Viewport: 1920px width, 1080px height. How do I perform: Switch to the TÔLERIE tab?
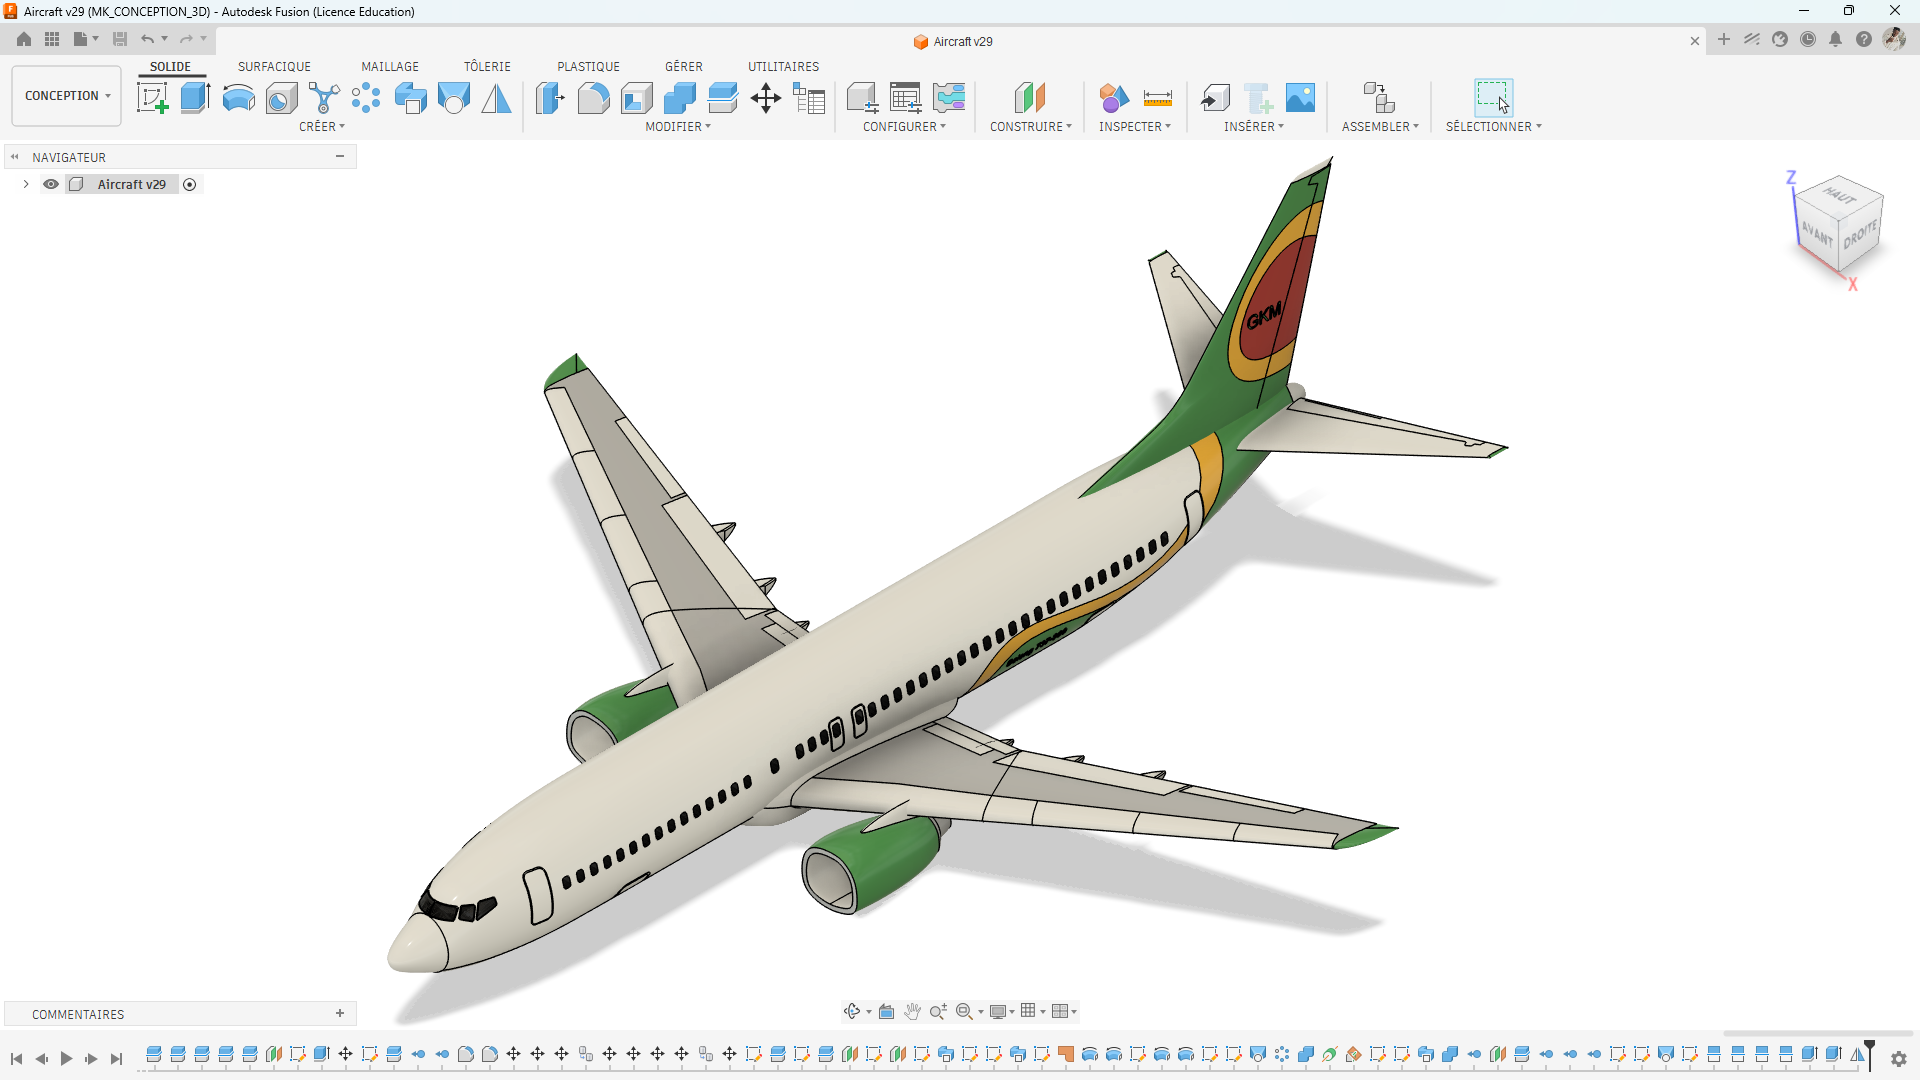pyautogui.click(x=487, y=67)
